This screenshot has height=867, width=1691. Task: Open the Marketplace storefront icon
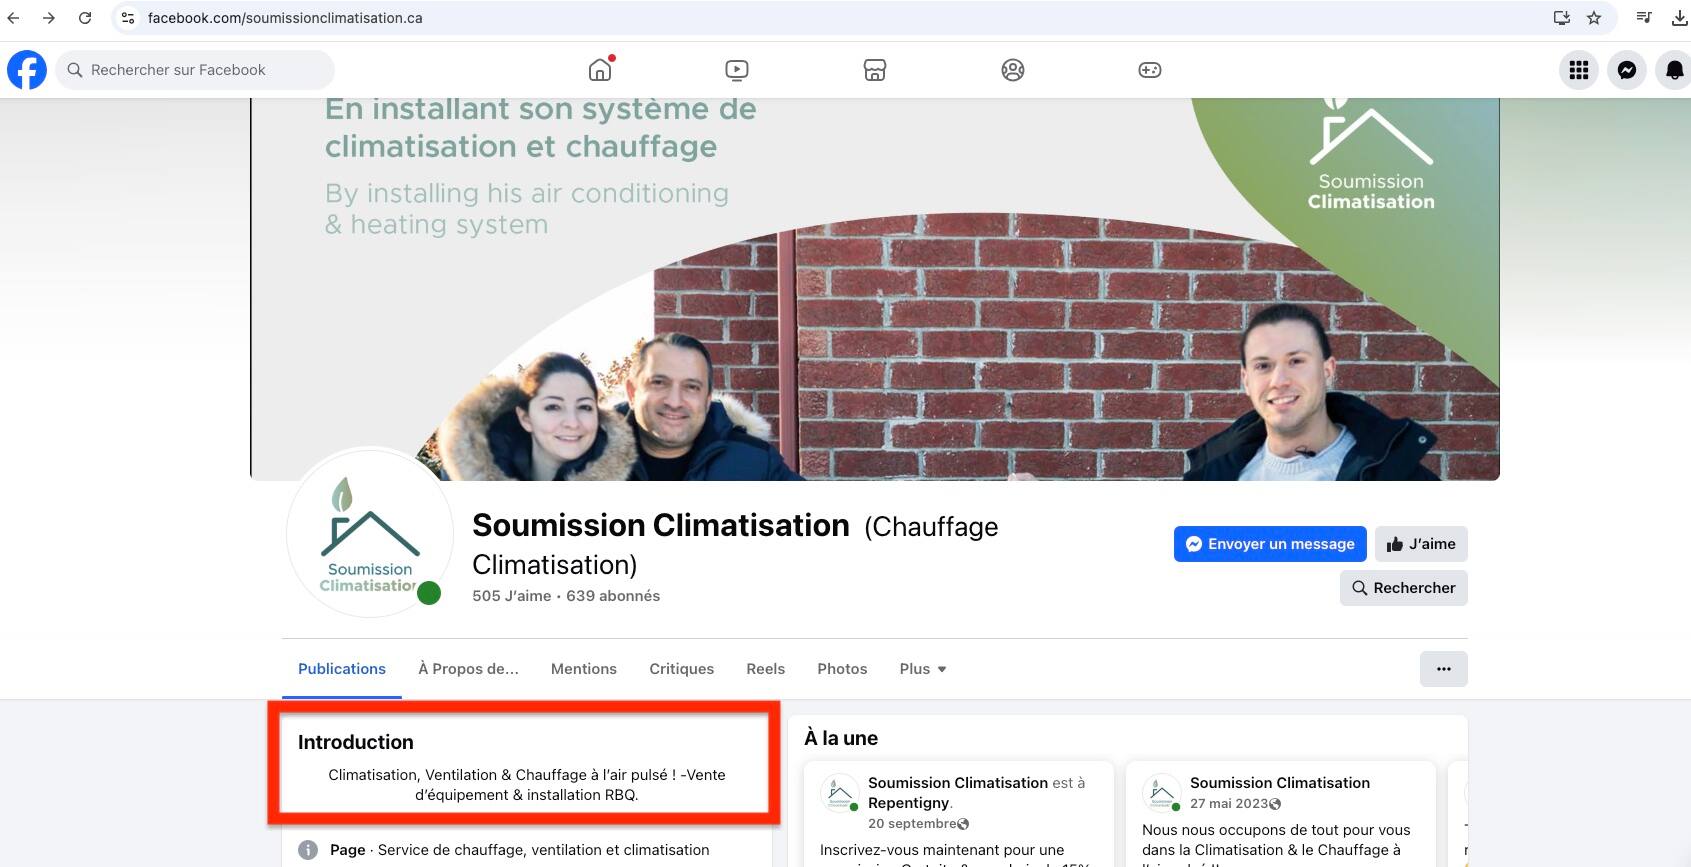click(x=875, y=70)
